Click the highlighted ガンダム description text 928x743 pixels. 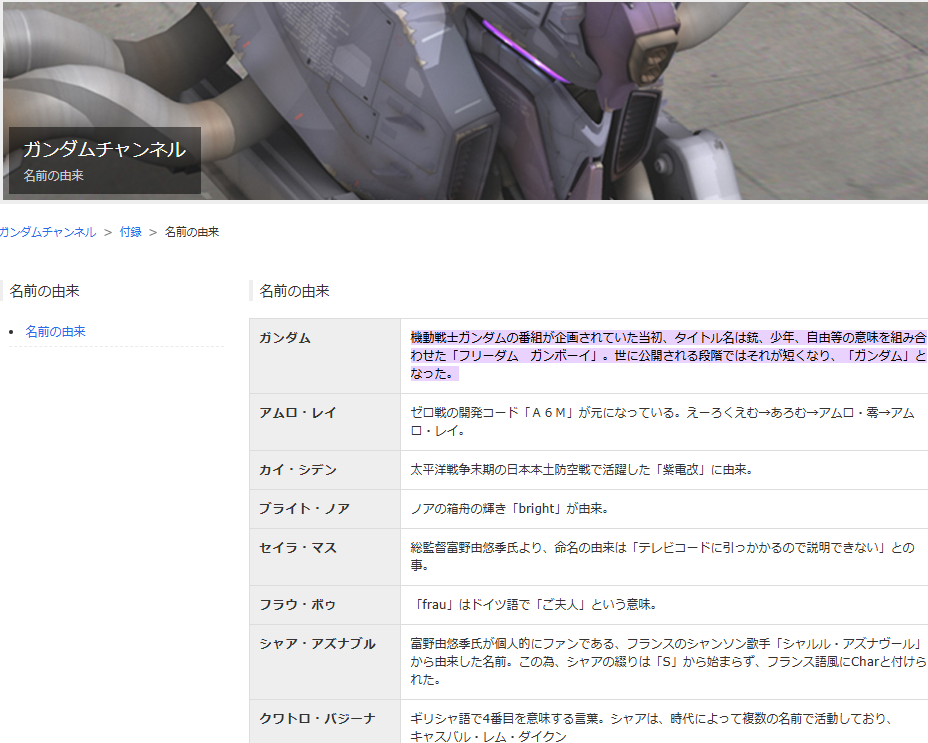click(668, 356)
